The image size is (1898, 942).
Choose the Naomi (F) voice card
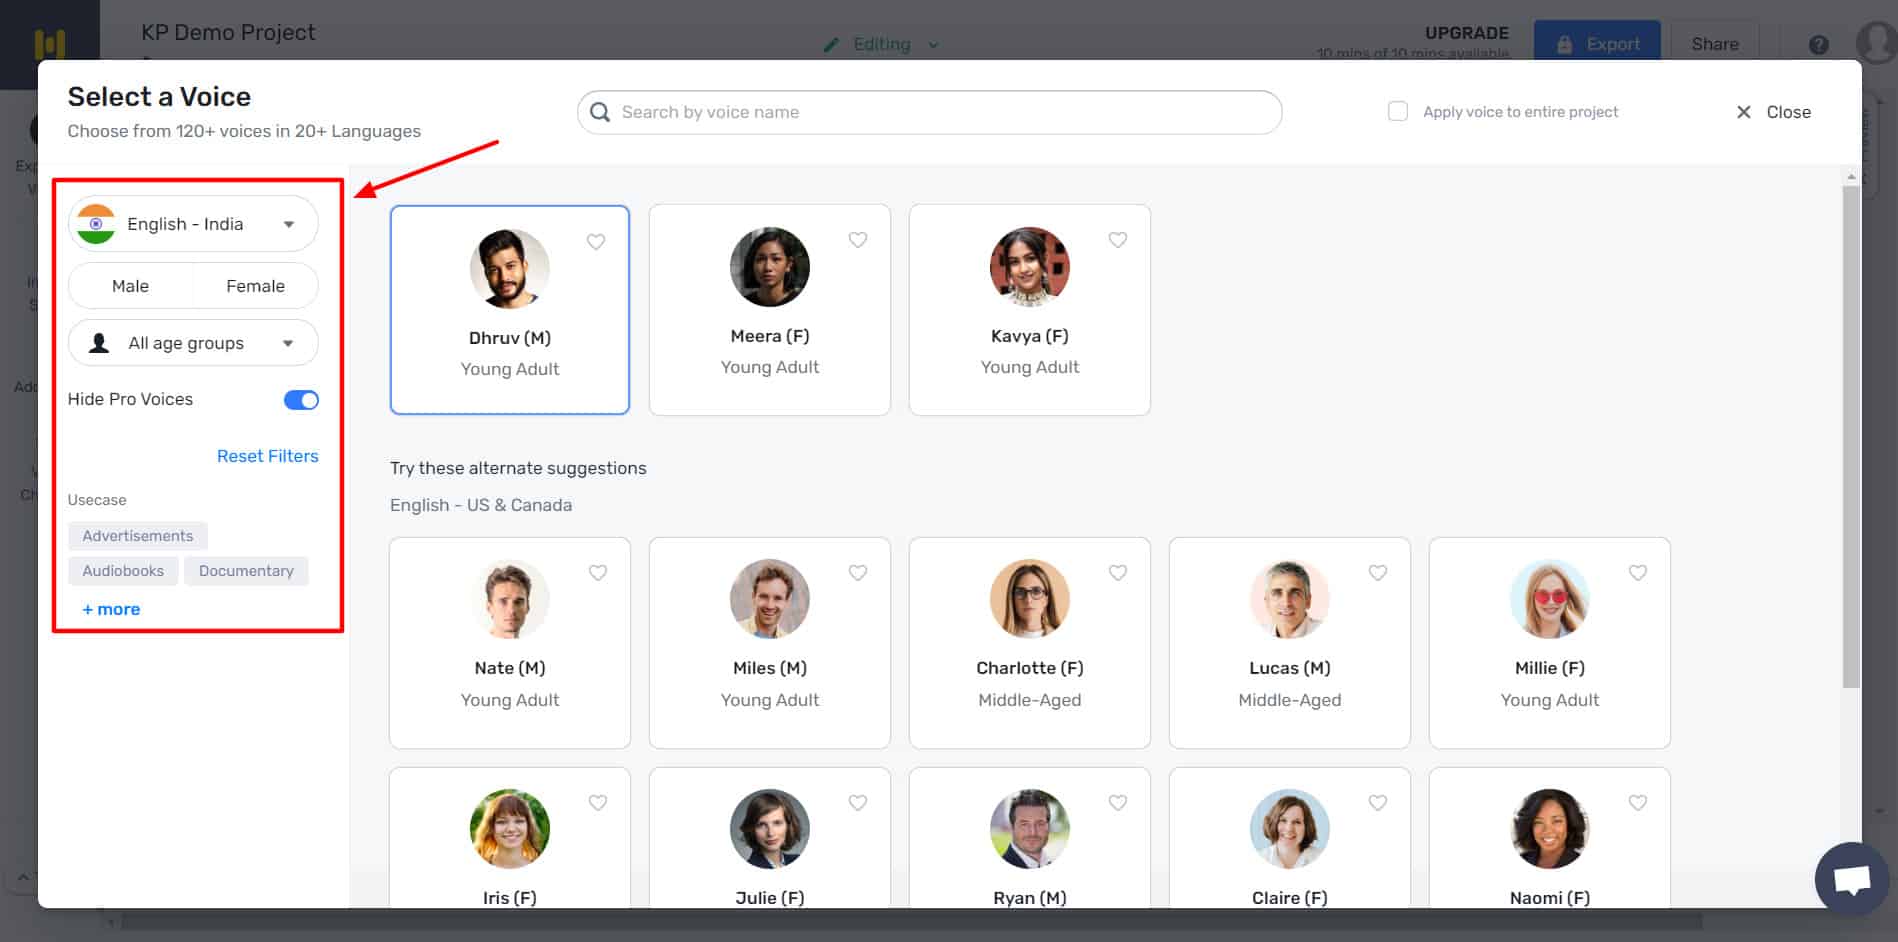coord(1550,838)
